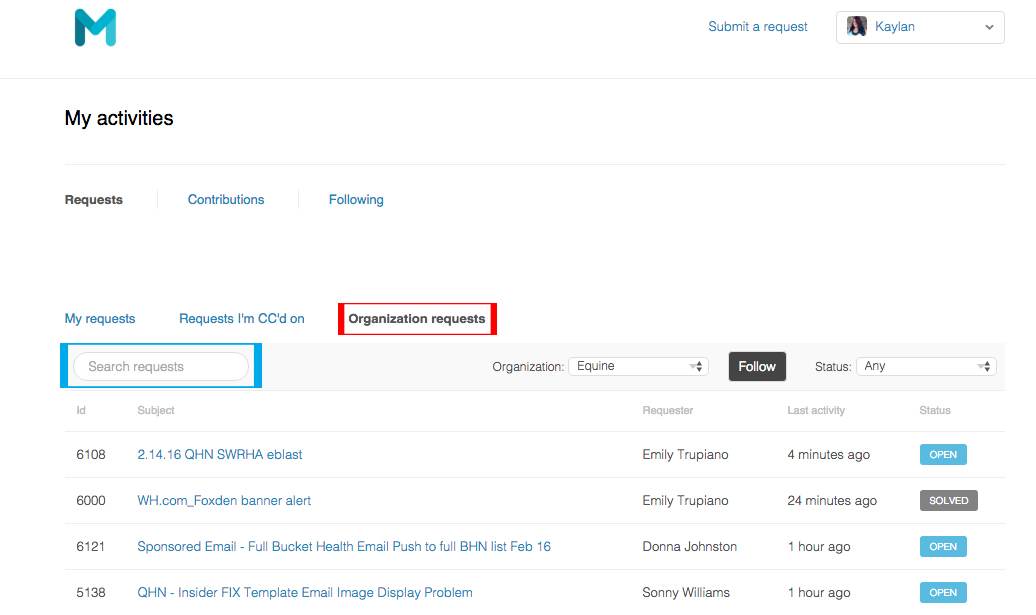The image size is (1036, 615).
Task: Select the Requests tab
Action: pyautogui.click(x=94, y=200)
